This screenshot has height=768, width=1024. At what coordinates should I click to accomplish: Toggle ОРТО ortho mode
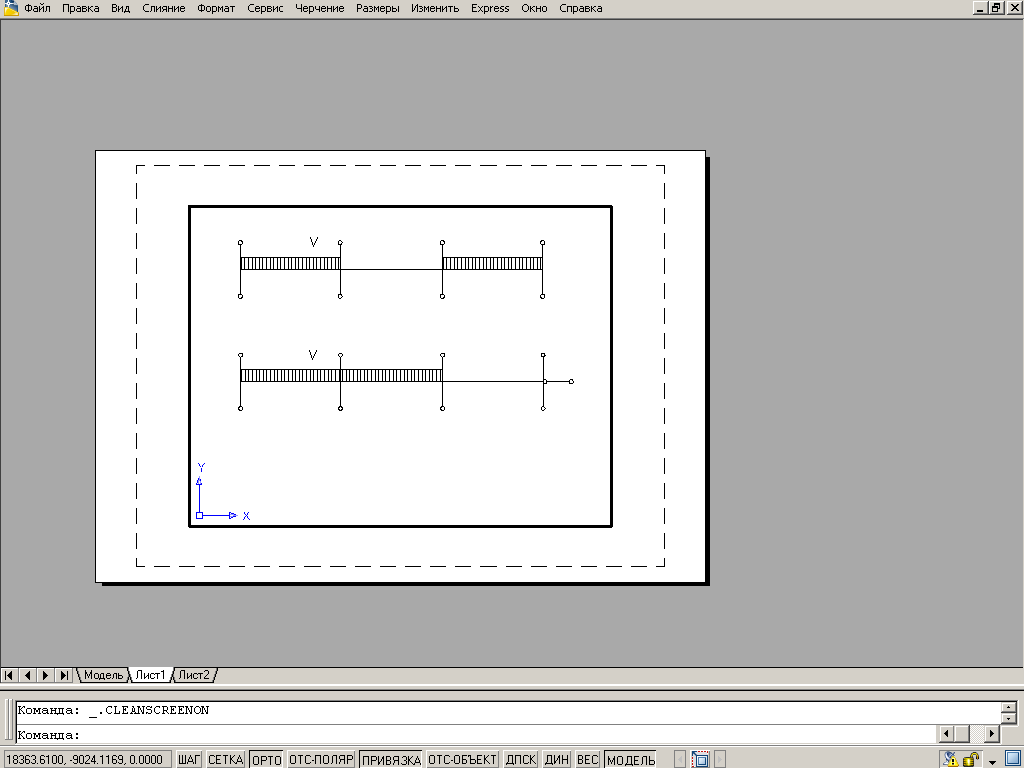coord(266,760)
